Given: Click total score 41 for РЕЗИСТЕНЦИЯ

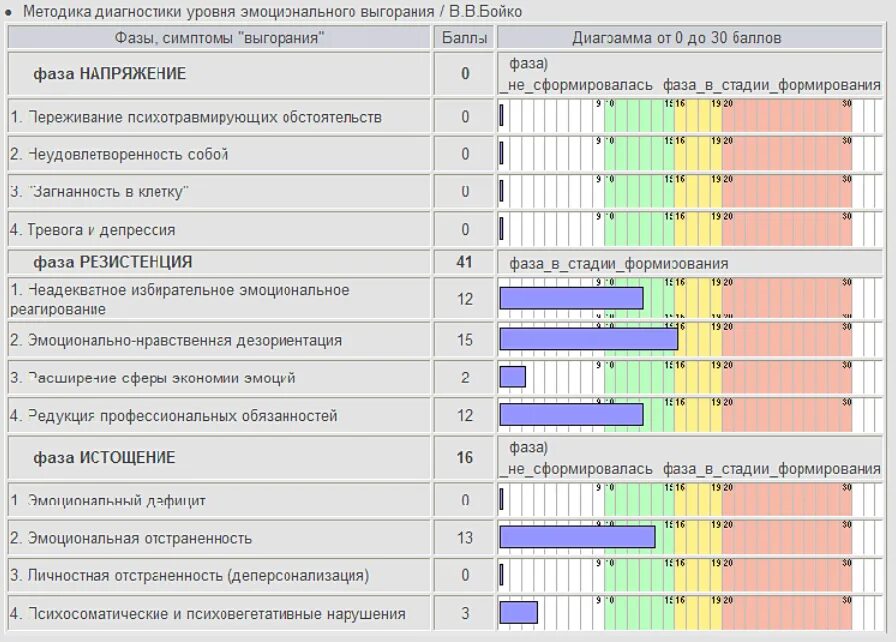Looking at the screenshot, I should pyautogui.click(x=464, y=262).
